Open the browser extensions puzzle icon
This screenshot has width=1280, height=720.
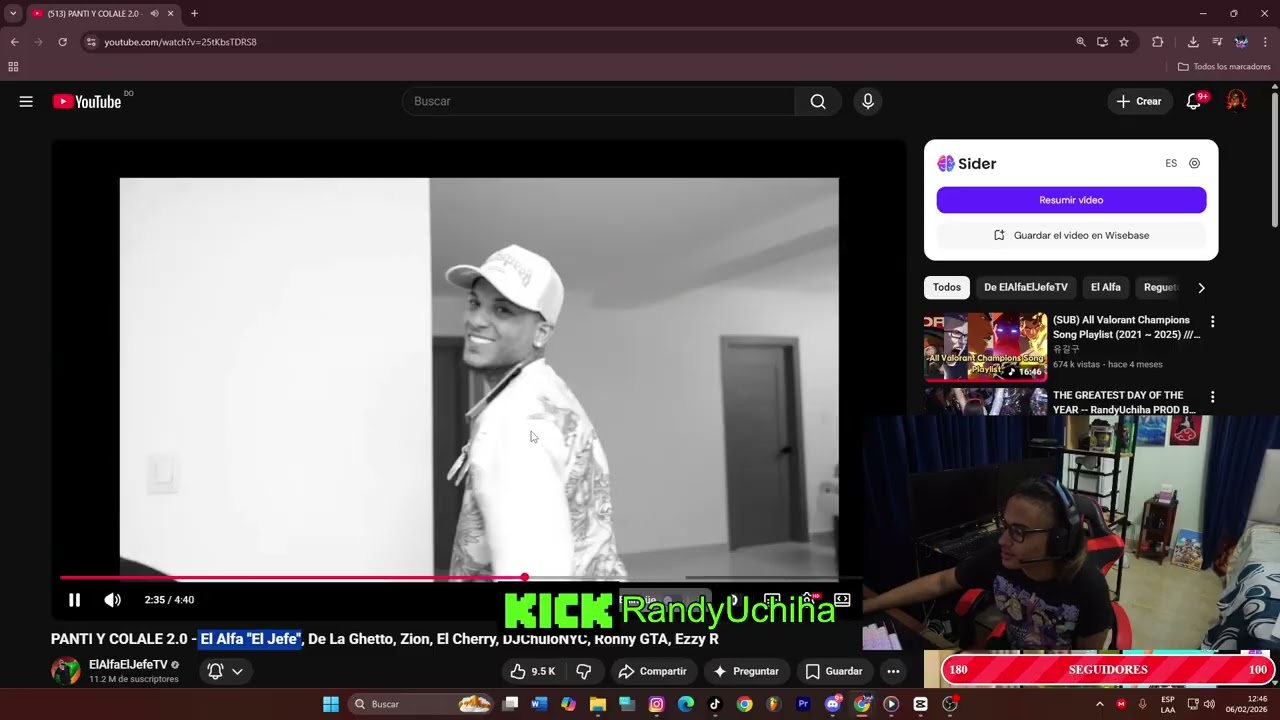pyautogui.click(x=1158, y=42)
